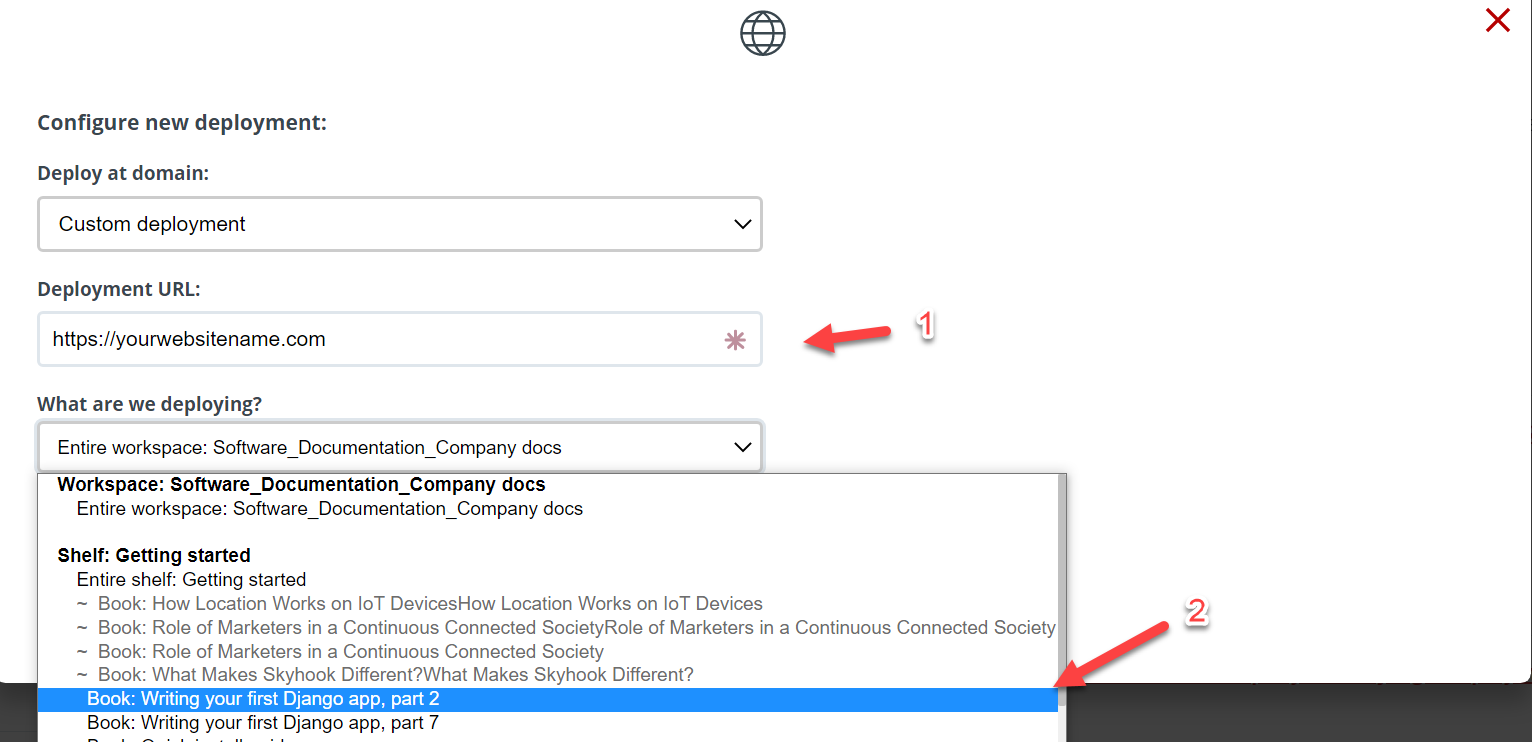This screenshot has height=742, width=1532.
Task: Close the deployment dialog with red X
Action: coord(1497,20)
